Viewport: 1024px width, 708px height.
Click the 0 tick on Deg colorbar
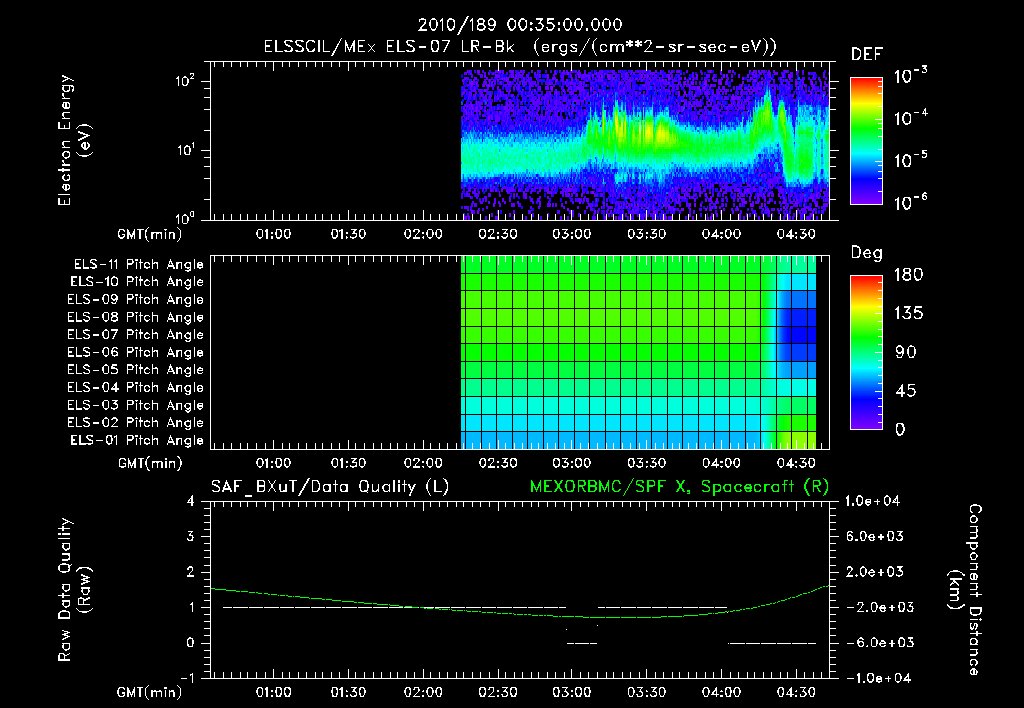click(x=900, y=429)
